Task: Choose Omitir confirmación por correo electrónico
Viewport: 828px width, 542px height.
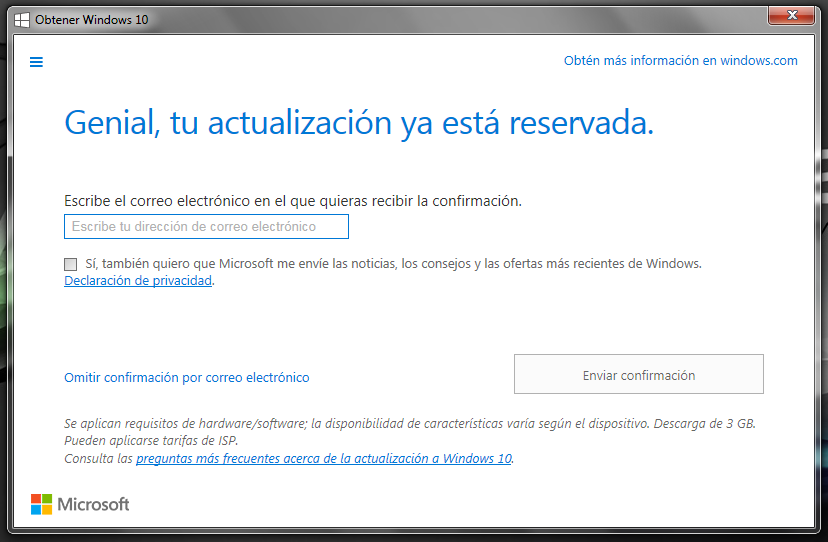Action: 187,378
